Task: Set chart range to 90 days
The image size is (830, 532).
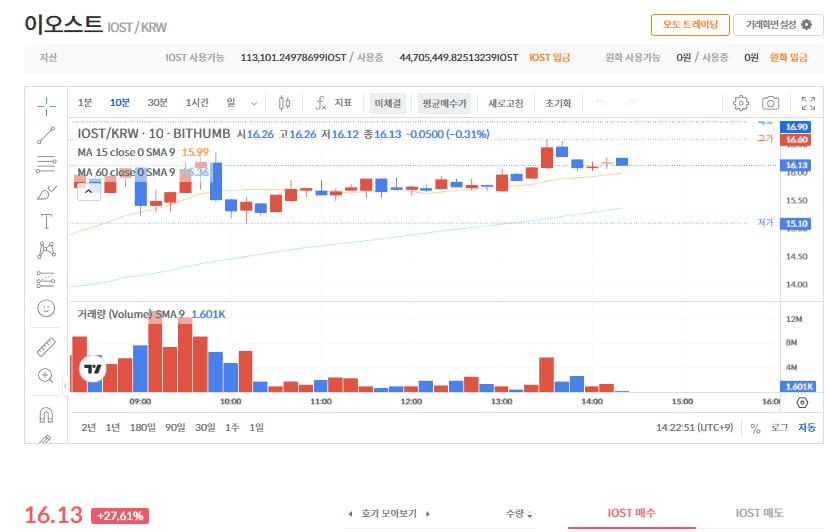Action: [x=175, y=428]
